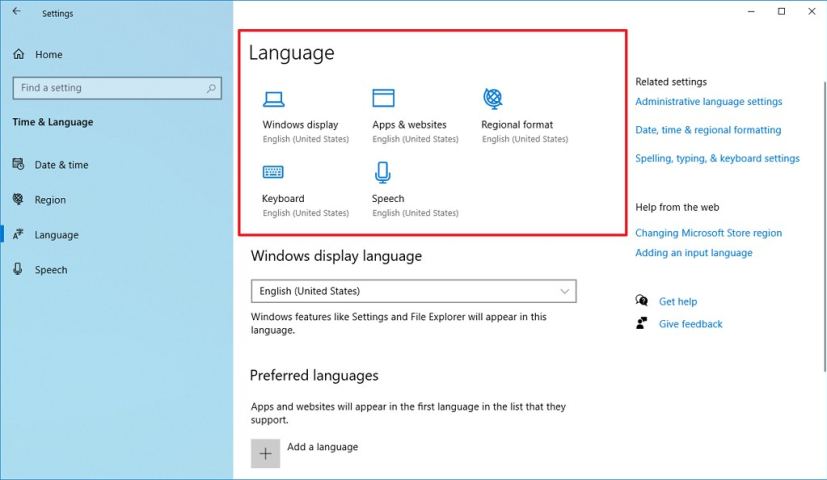Open Date, time & regional formatting link
827x480 pixels.
[x=708, y=130]
